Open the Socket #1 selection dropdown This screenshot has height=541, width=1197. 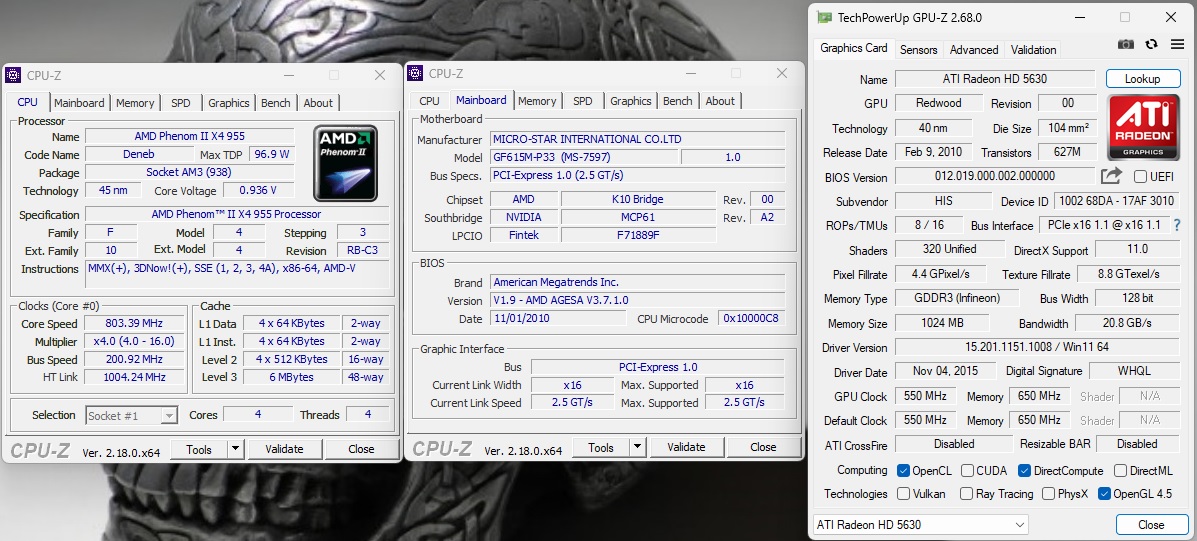[131, 416]
